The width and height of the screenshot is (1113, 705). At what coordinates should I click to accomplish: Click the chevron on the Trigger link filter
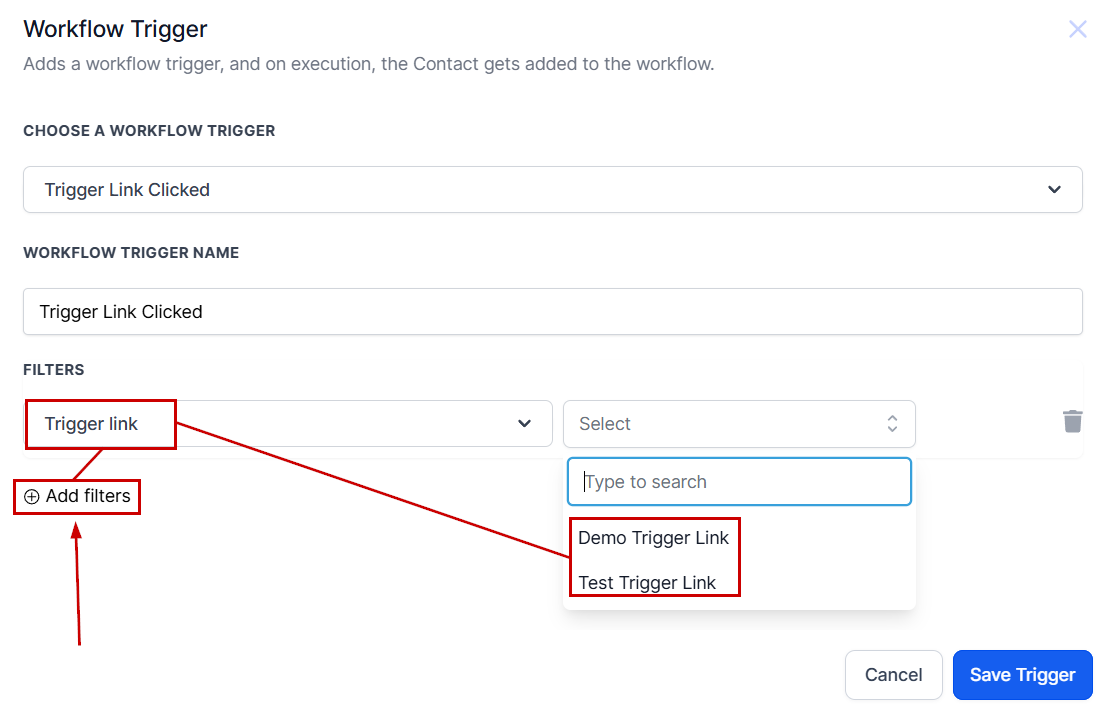(524, 423)
